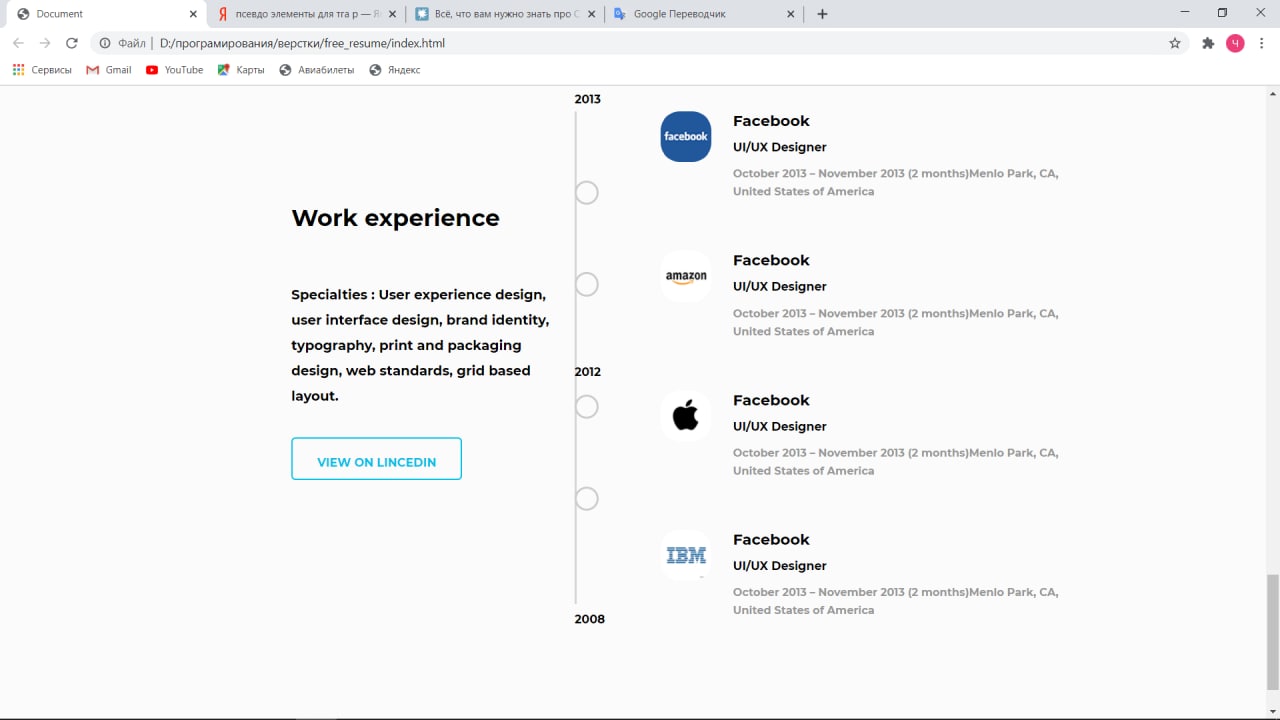Reload the page with the refresh icon
Screen dimensions: 1280x720
pyautogui.click(x=72, y=43)
